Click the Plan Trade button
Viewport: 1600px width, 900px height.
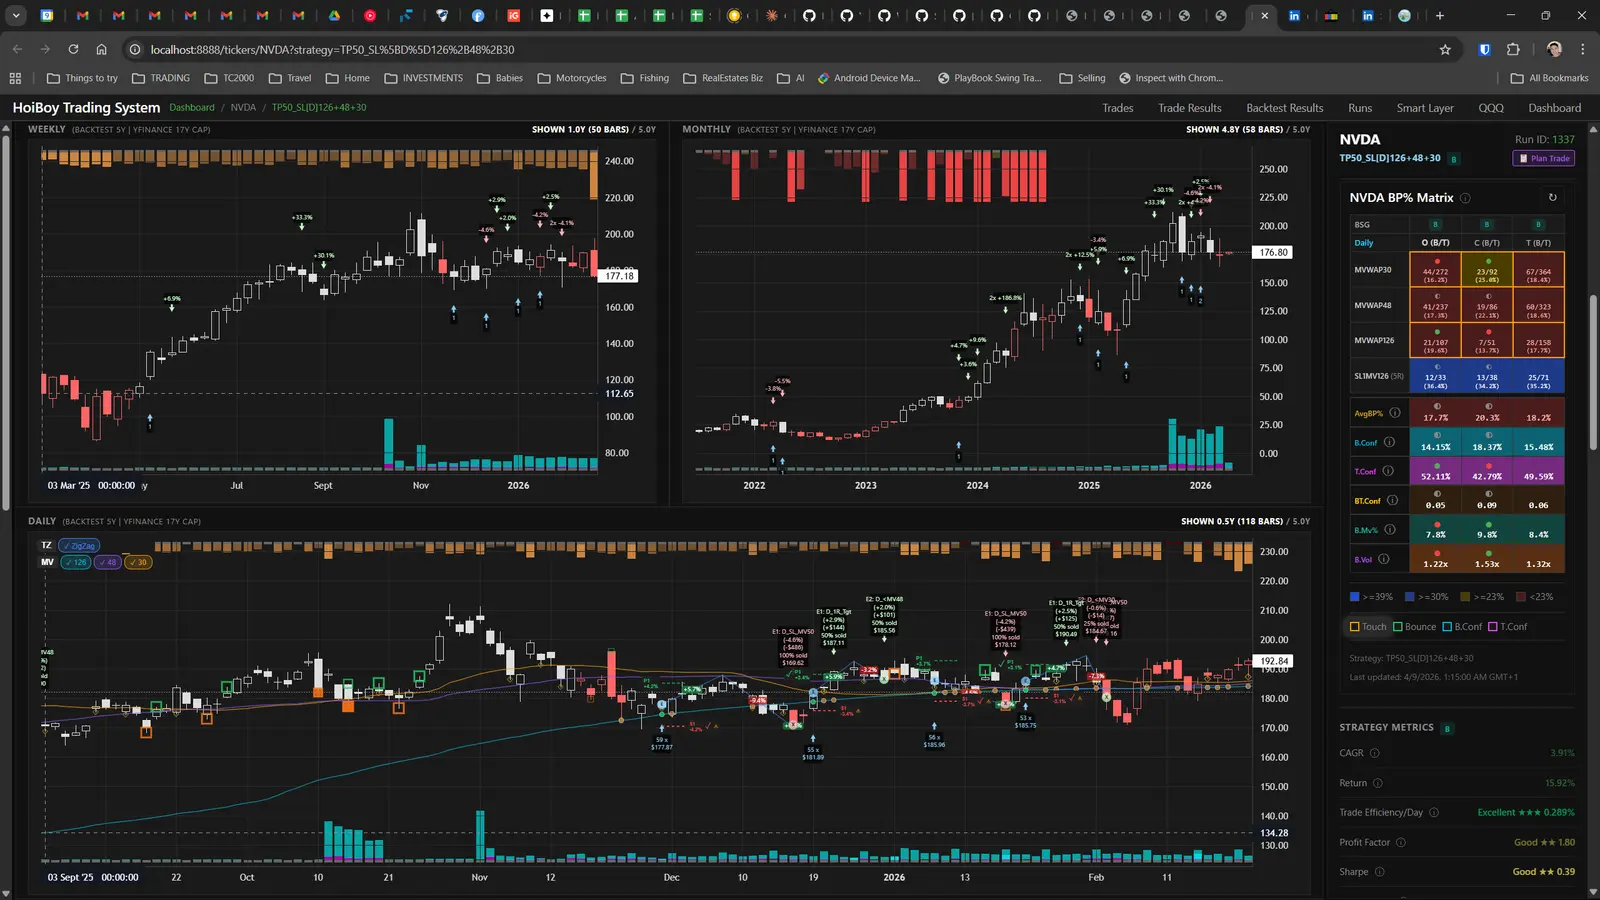click(1545, 159)
